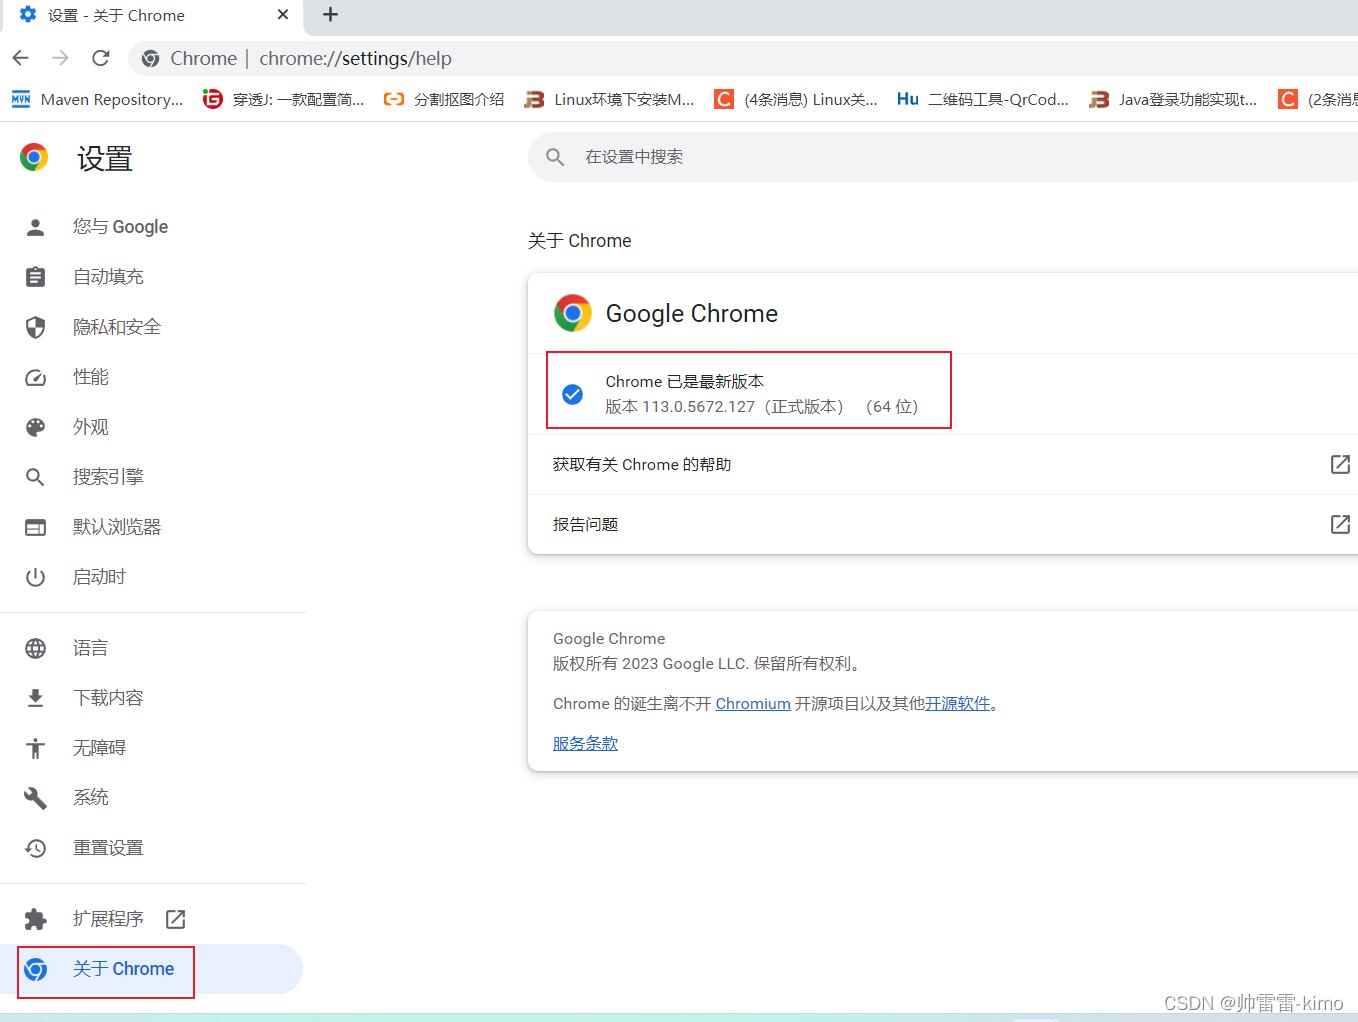This screenshot has height=1022, width=1358.
Task: Click the 关于 Chrome page heading
Action: (x=580, y=241)
